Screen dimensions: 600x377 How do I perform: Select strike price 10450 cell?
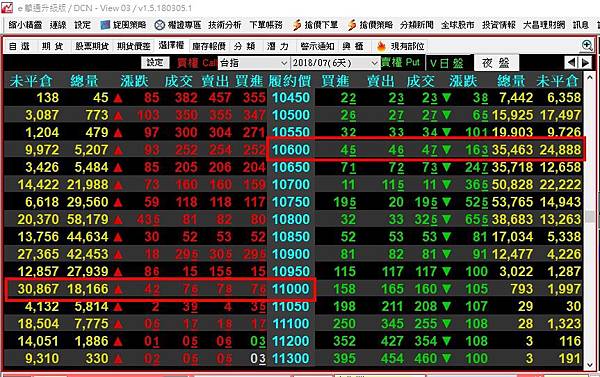click(291, 98)
